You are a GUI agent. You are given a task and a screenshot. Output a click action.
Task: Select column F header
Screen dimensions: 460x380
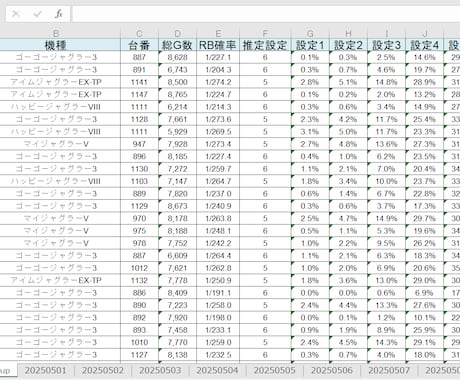265,33
